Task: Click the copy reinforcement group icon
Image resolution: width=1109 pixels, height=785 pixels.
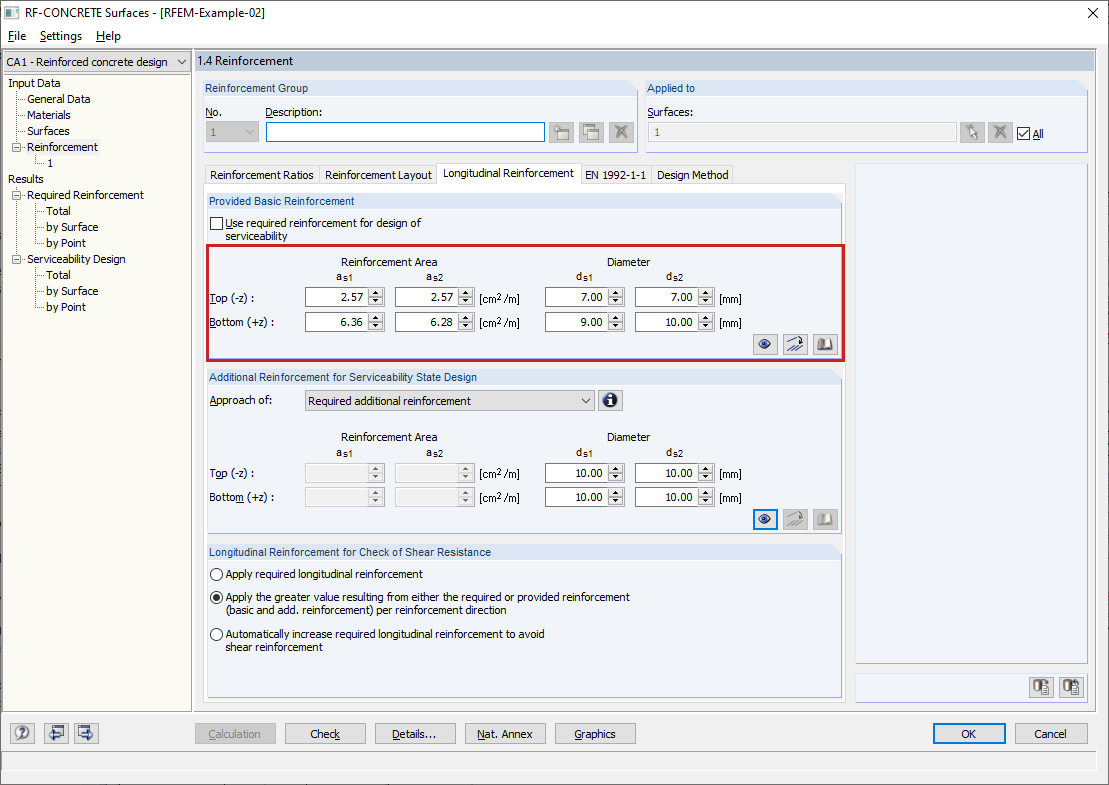Action: click(591, 132)
